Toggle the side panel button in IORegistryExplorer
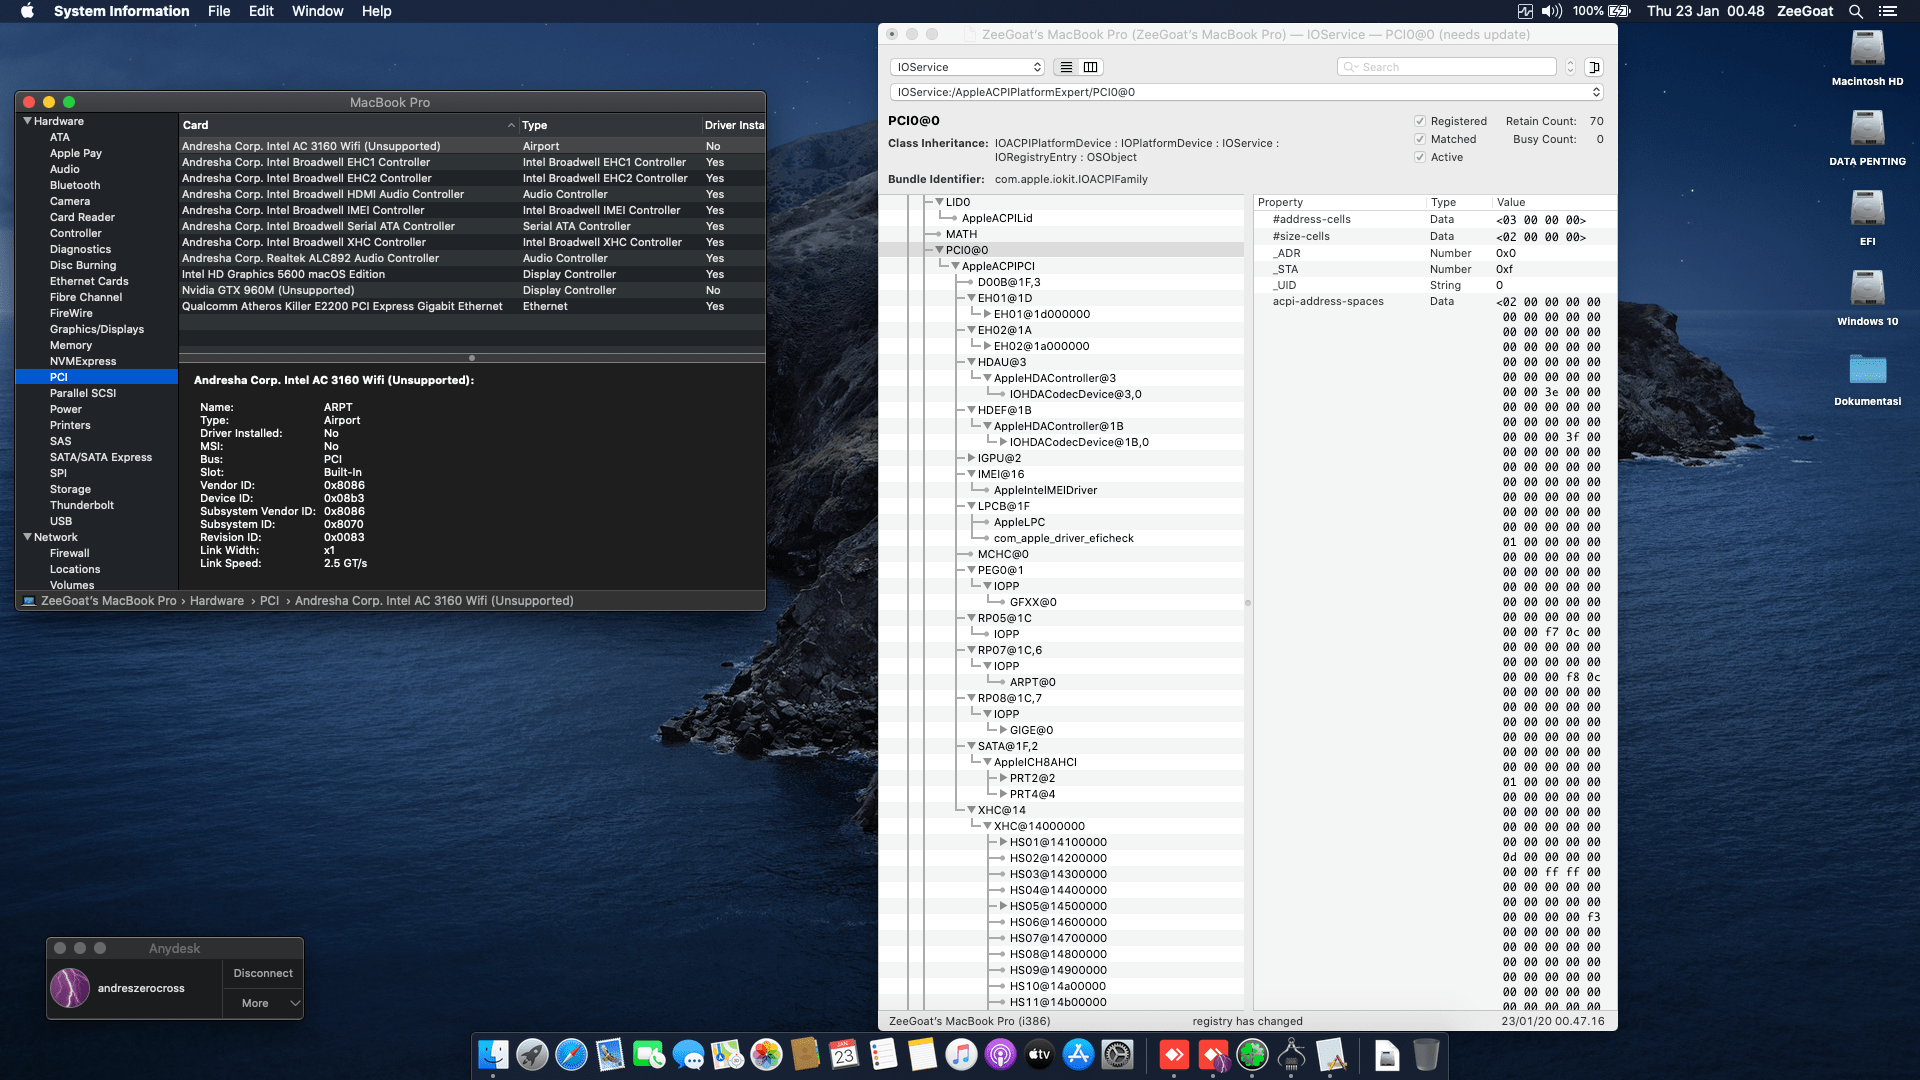The height and width of the screenshot is (1080, 1920). [x=1594, y=67]
